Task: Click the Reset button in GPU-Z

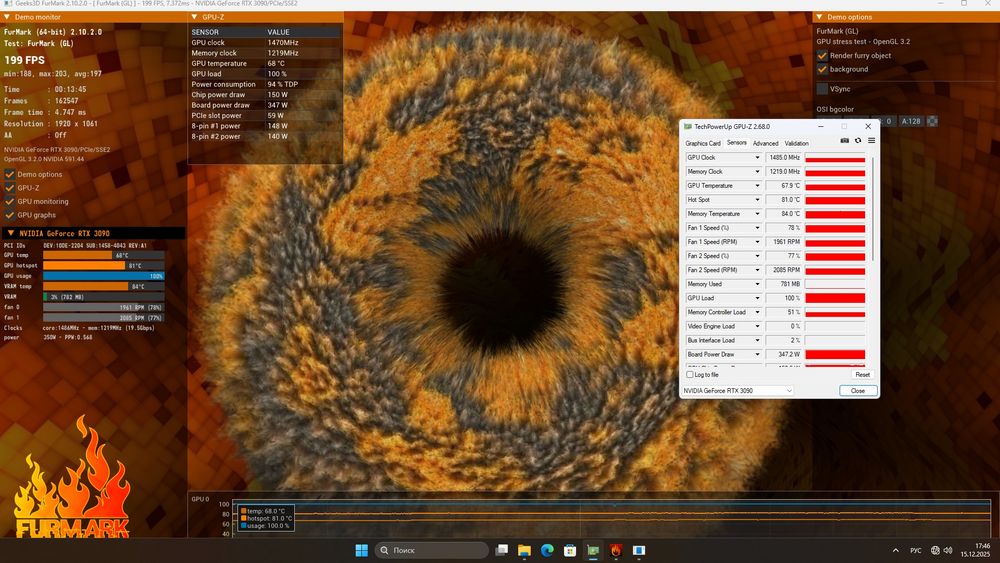Action: [x=862, y=374]
